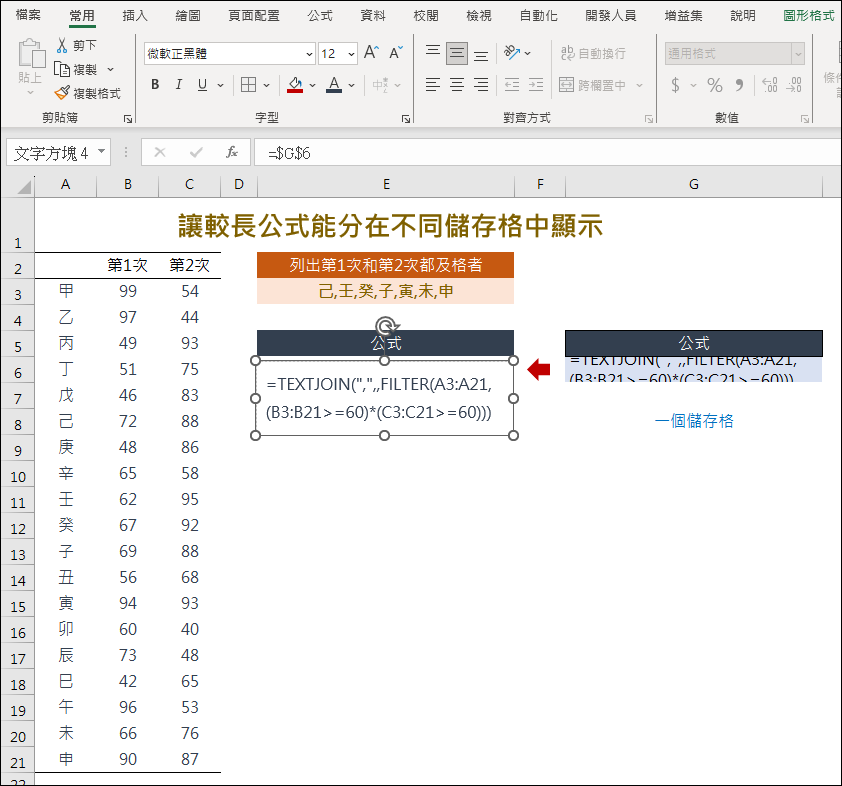Switch to the 圖形格式 (Shape Format) tab
842x786 pixels.
click(809, 15)
